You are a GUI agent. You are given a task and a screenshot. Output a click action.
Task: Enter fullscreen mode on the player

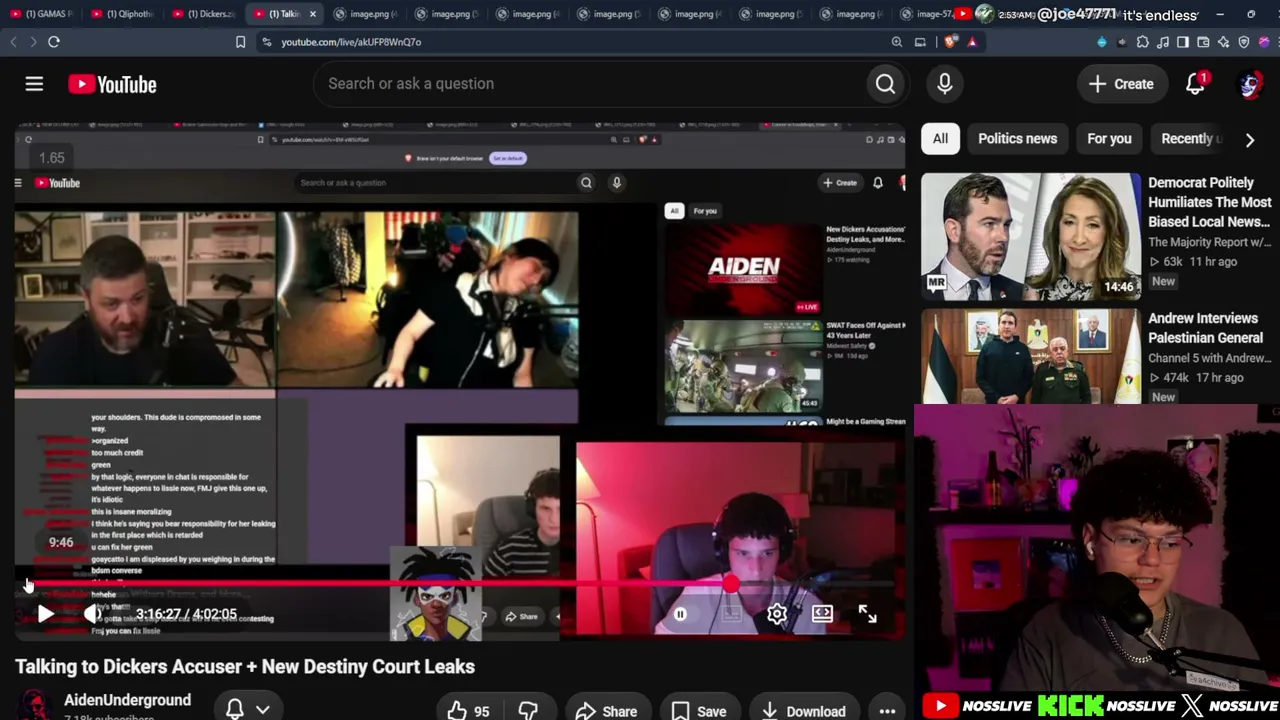867,614
